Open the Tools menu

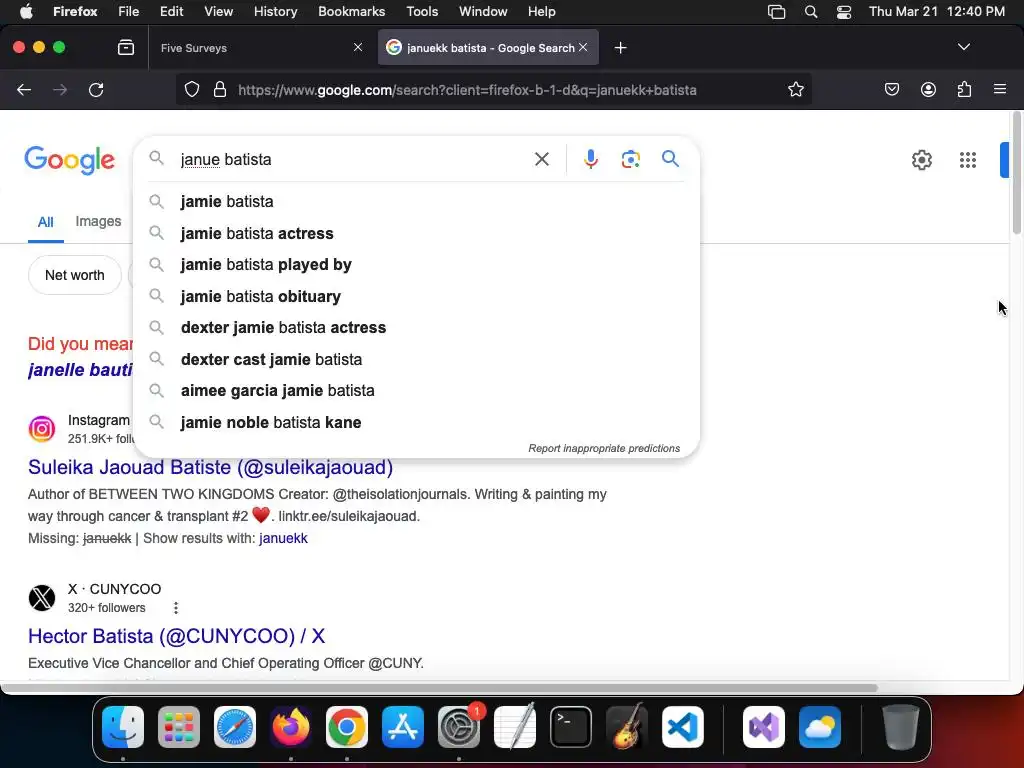(x=422, y=11)
